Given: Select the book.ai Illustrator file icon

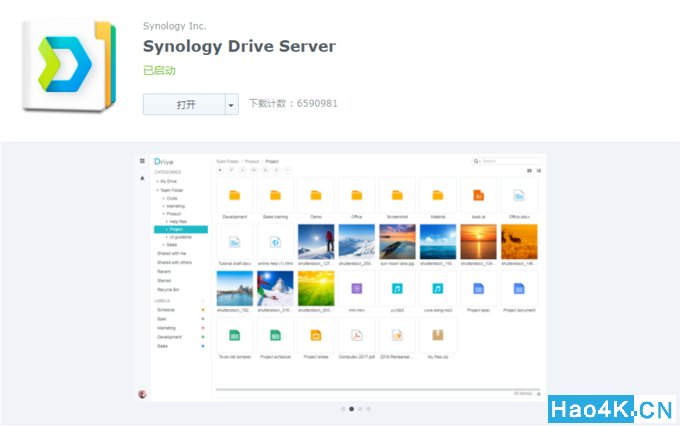Looking at the screenshot, I should [x=478, y=196].
